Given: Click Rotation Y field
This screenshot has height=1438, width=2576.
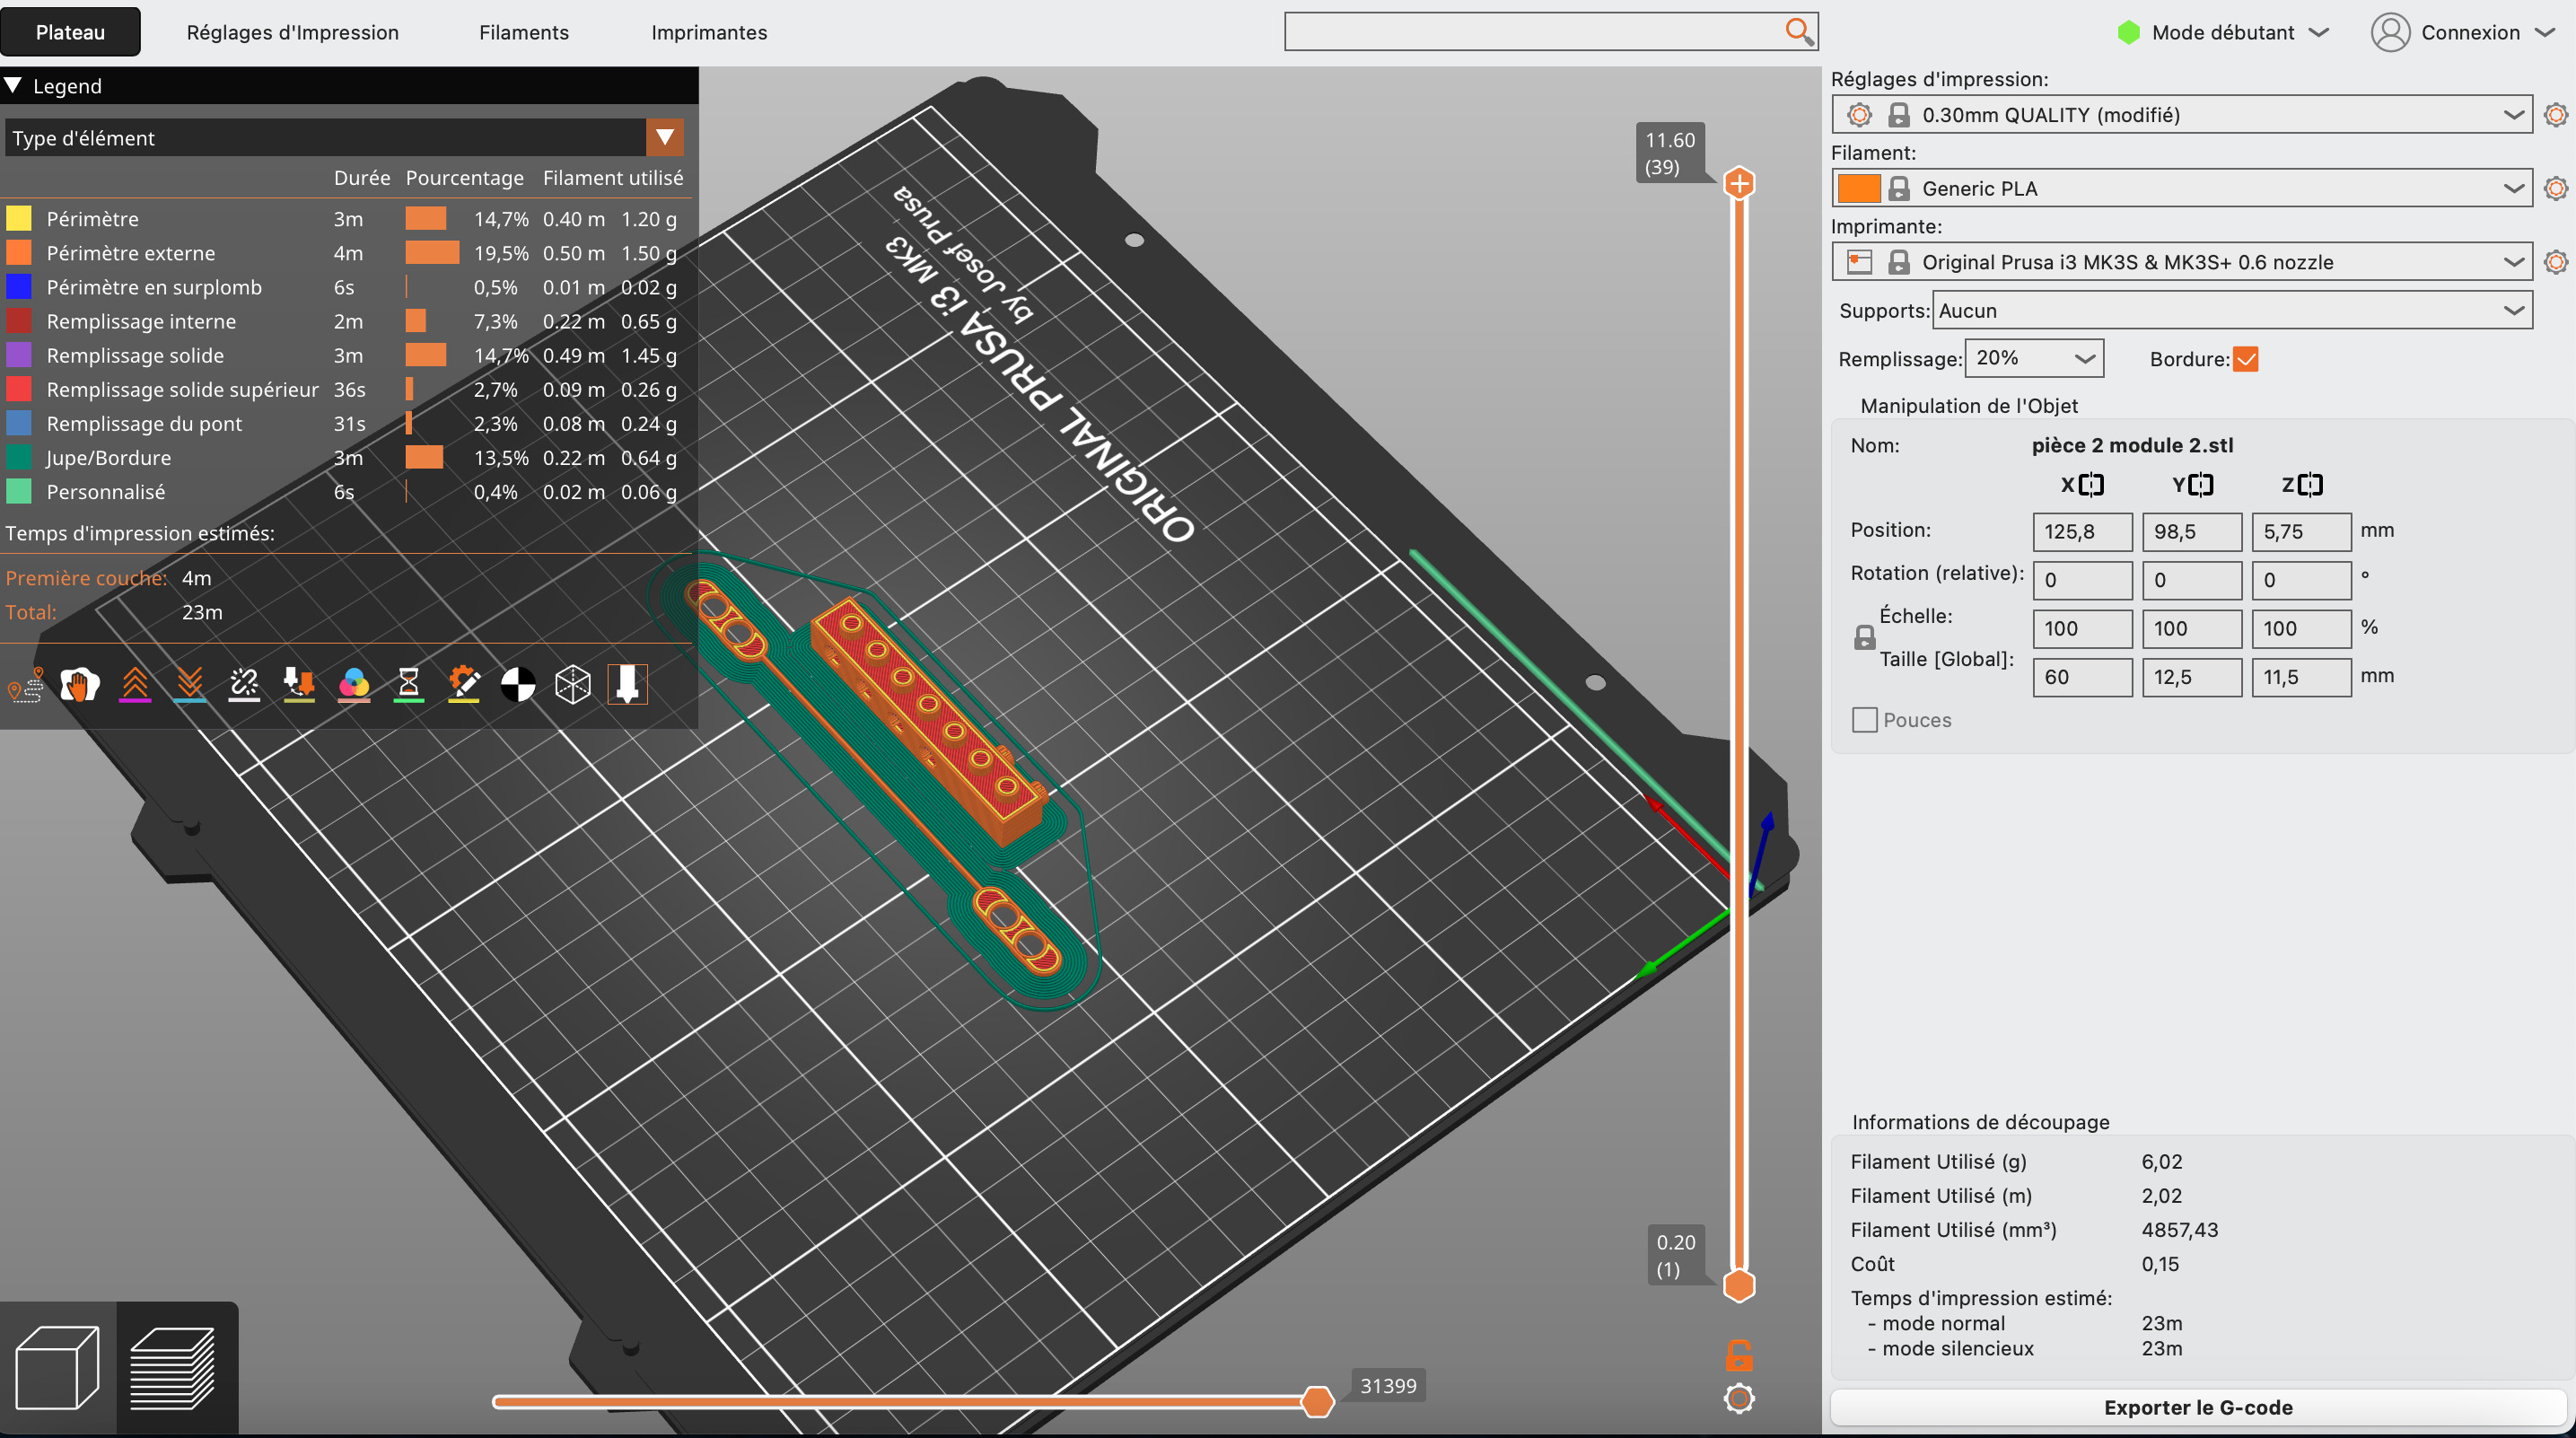Looking at the screenshot, I should pyautogui.click(x=2192, y=580).
